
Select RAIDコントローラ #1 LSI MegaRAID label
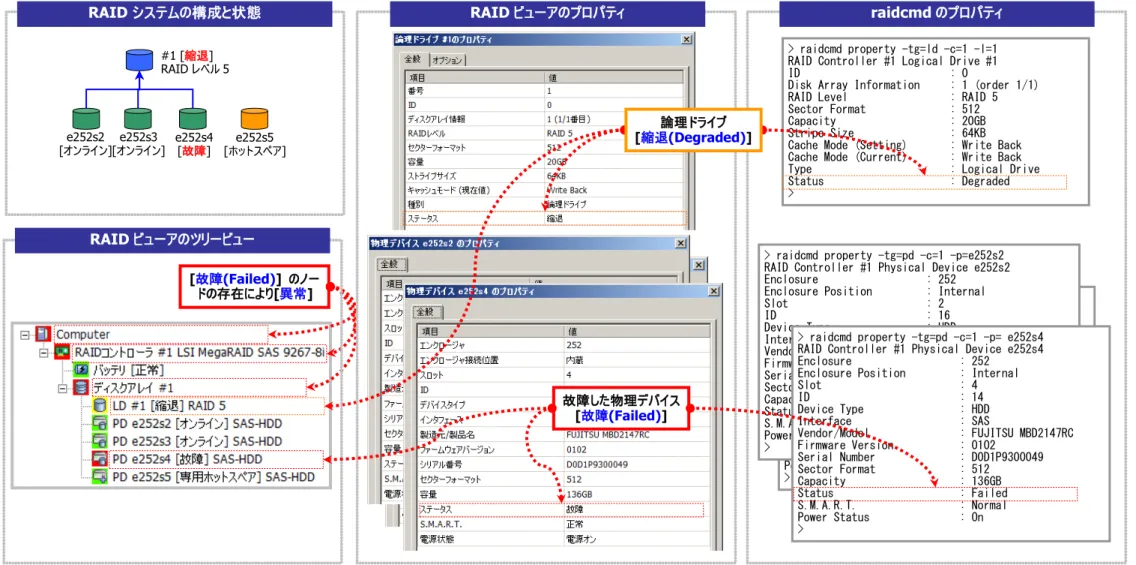[200, 353]
